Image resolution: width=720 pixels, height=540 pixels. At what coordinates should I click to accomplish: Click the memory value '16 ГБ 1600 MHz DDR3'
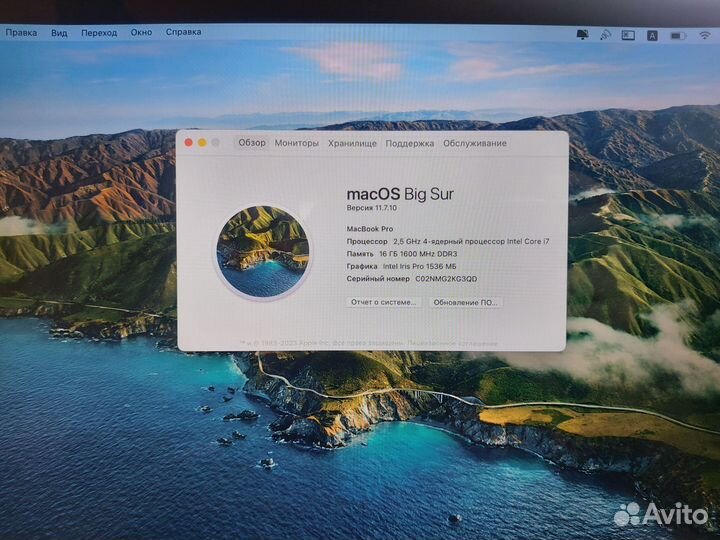pos(418,253)
